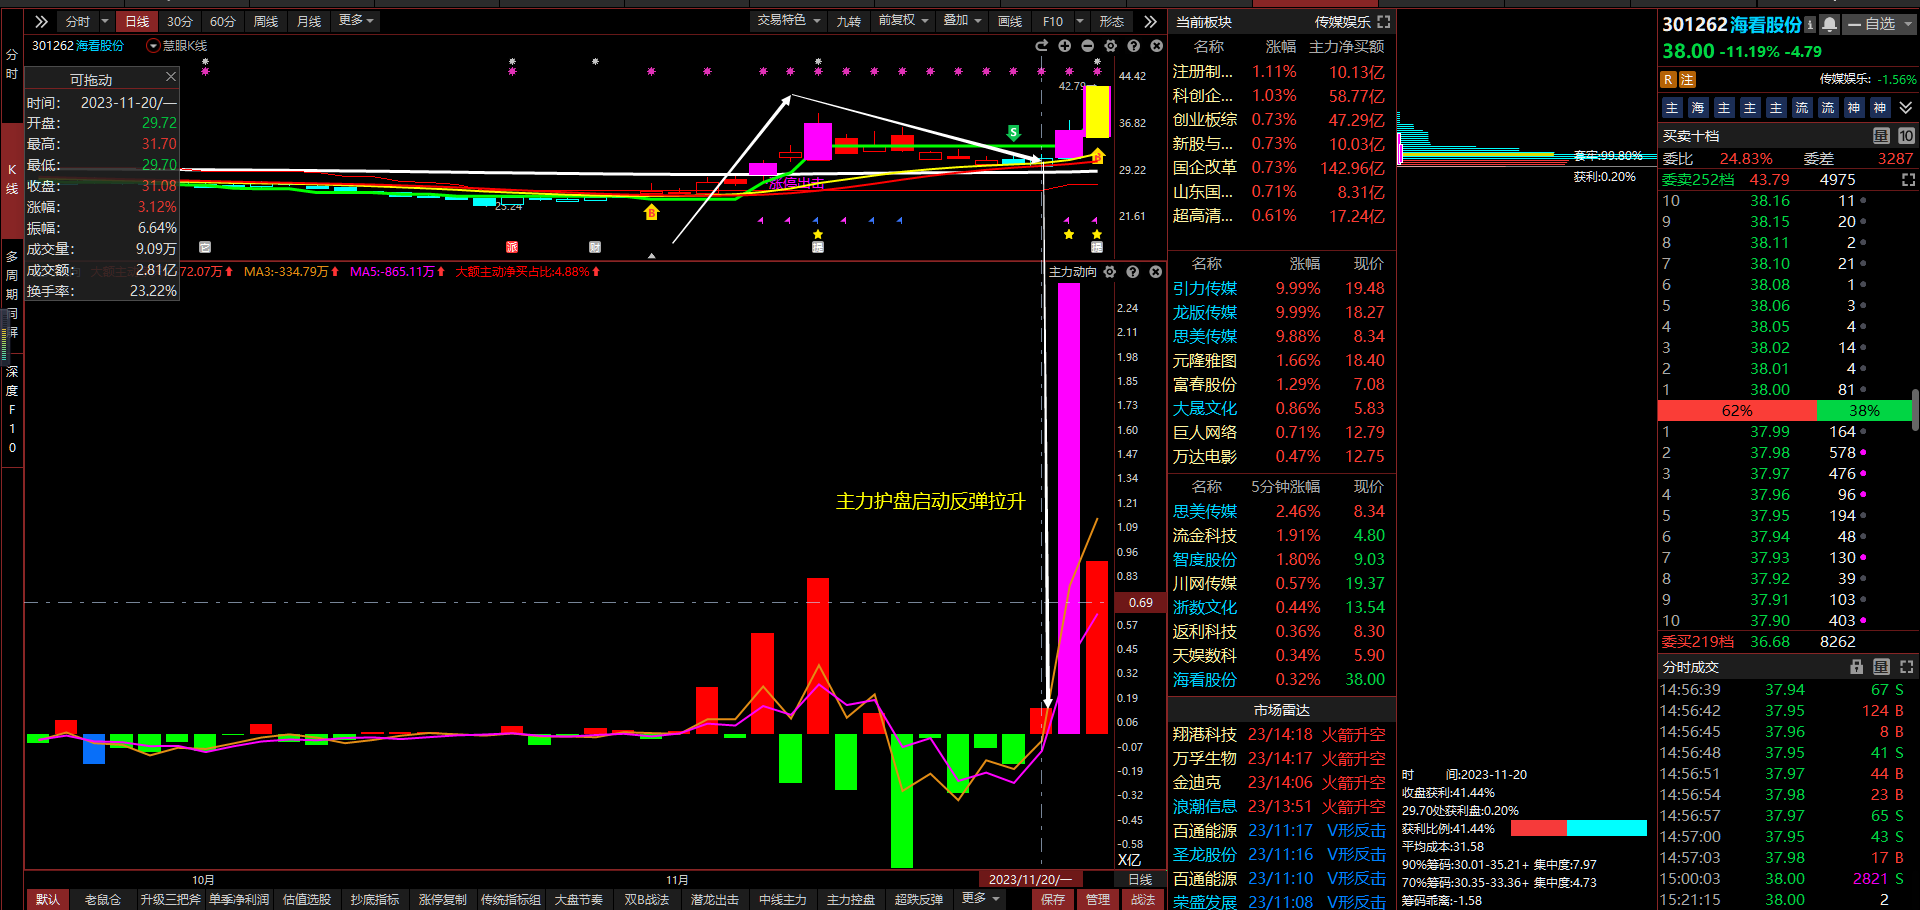This screenshot has width=1920, height=910.
Task: Click the 九转 button
Action: (849, 21)
